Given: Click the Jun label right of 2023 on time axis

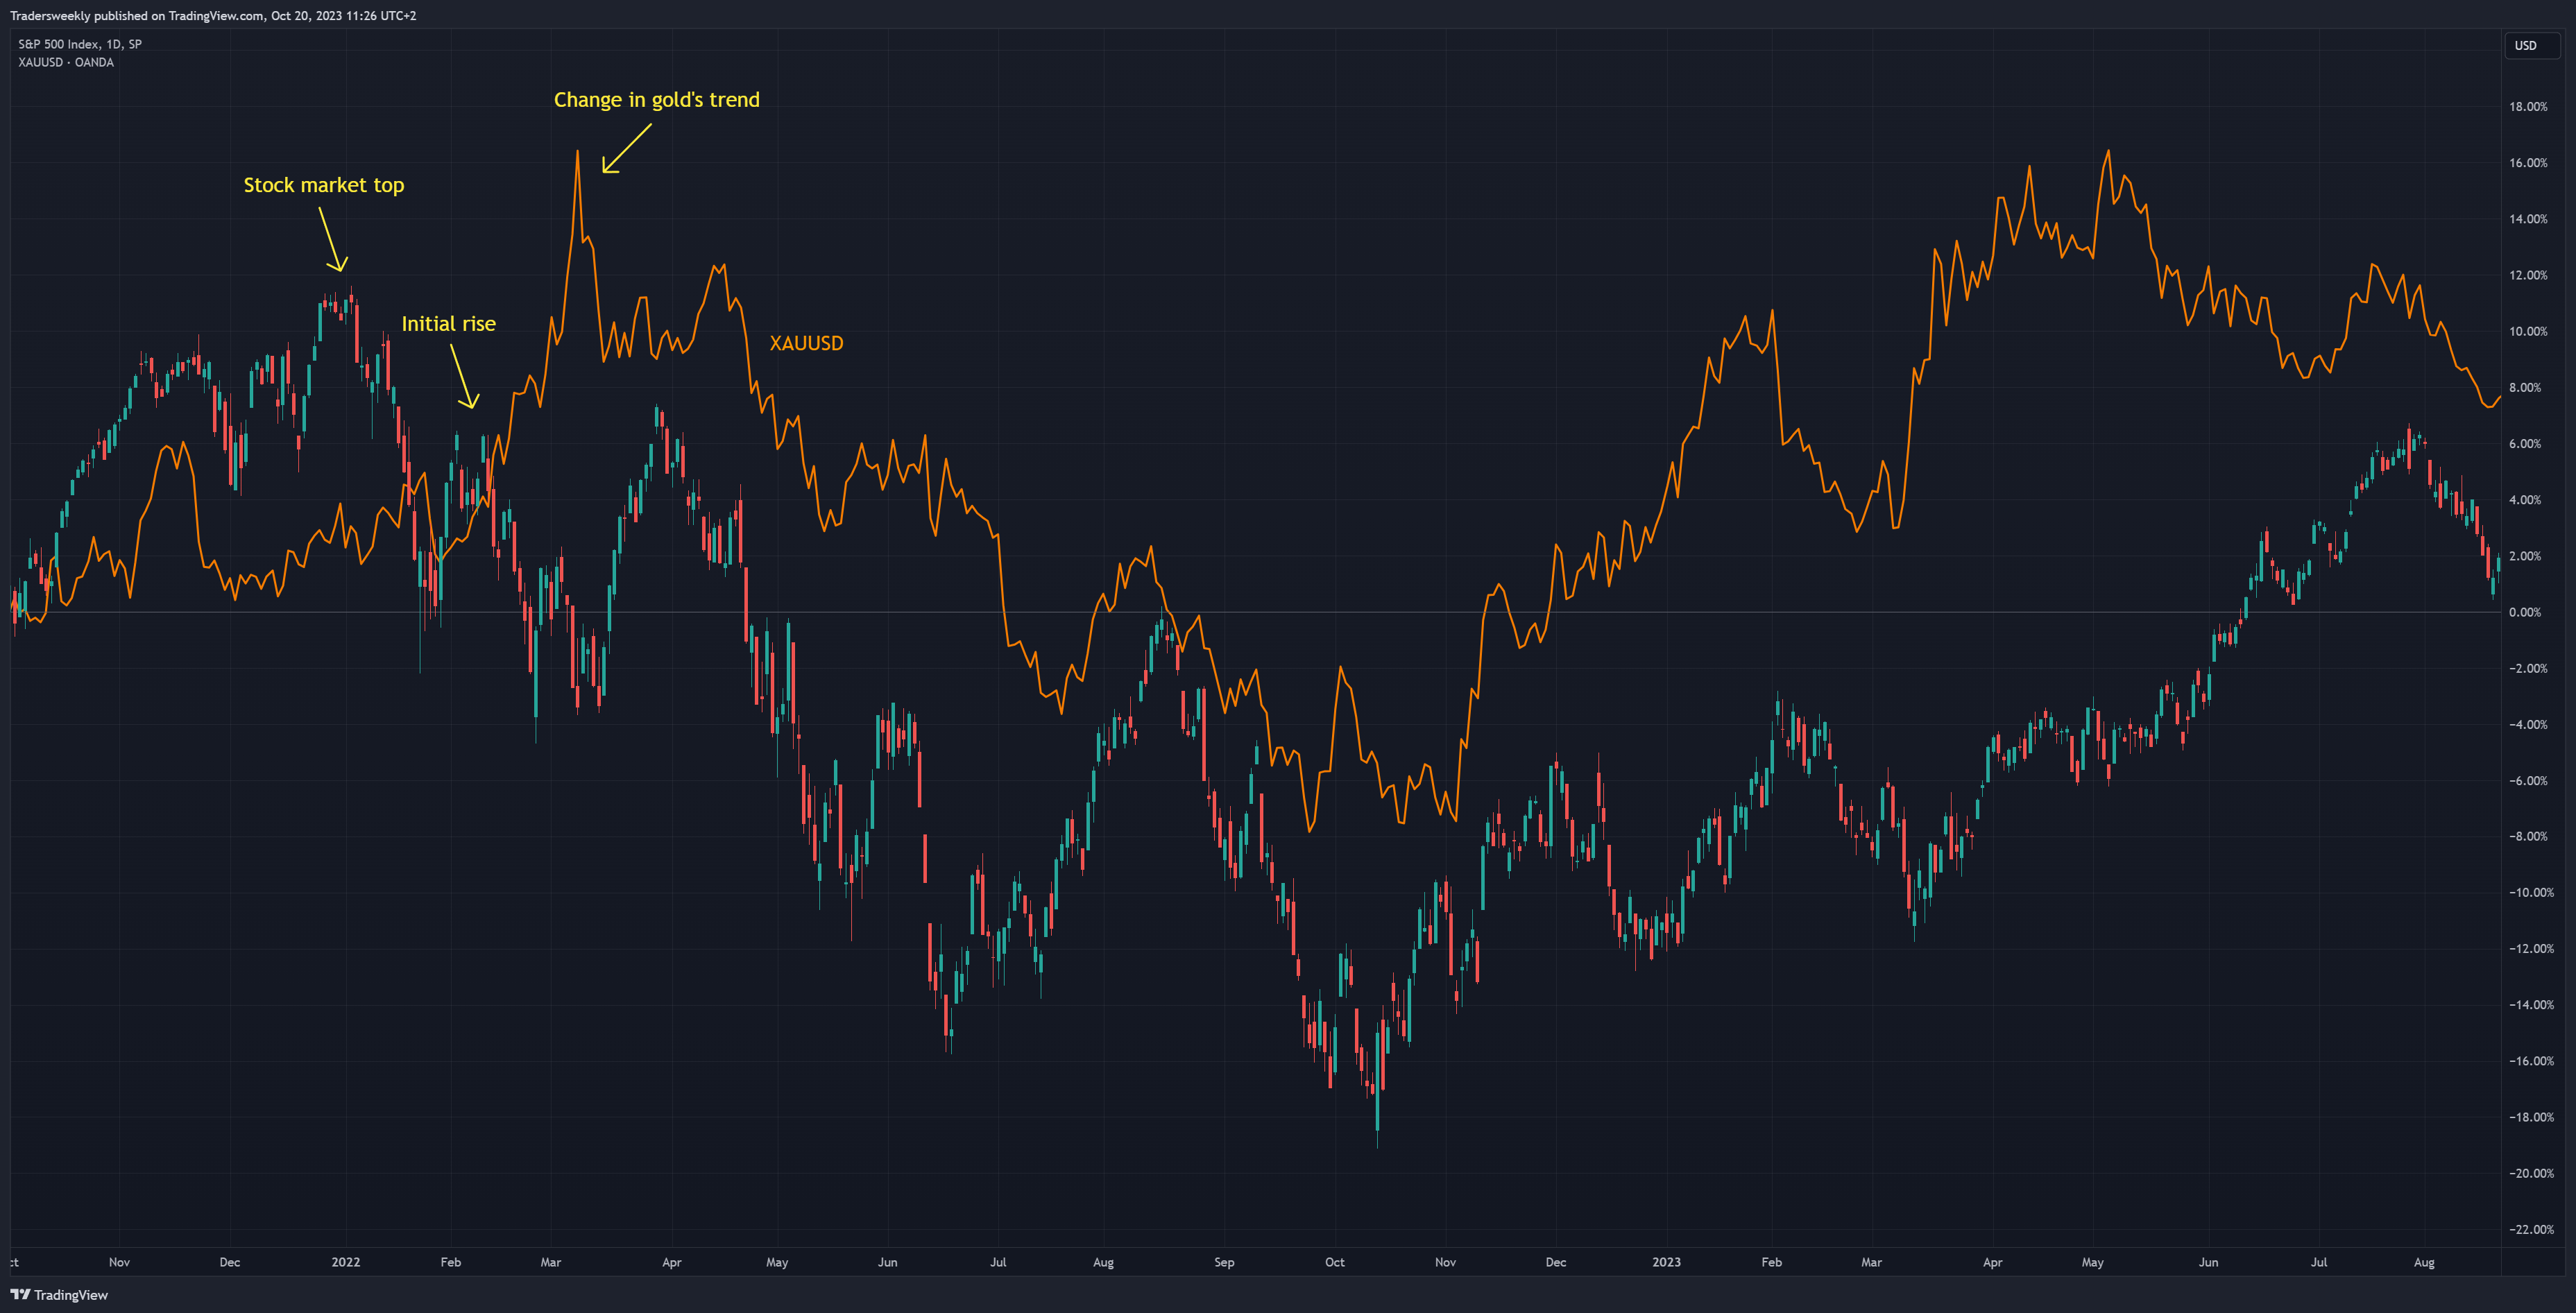Looking at the screenshot, I should click(x=2208, y=1262).
